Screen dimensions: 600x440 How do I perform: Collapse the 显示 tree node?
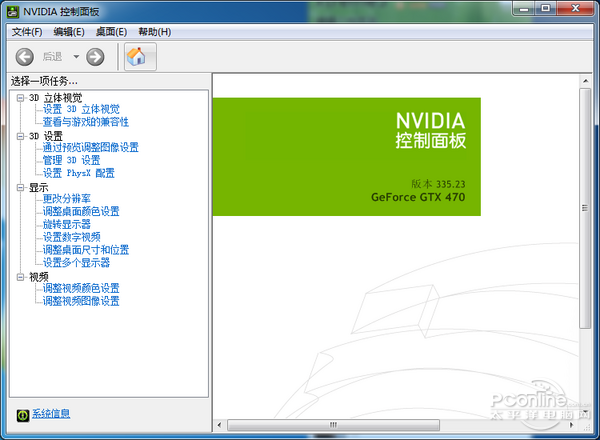[20, 186]
